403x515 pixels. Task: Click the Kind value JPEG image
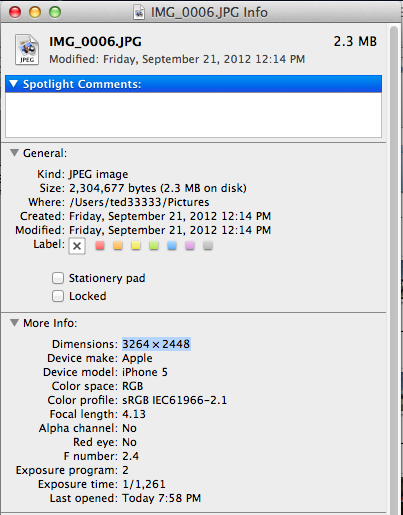click(x=99, y=174)
